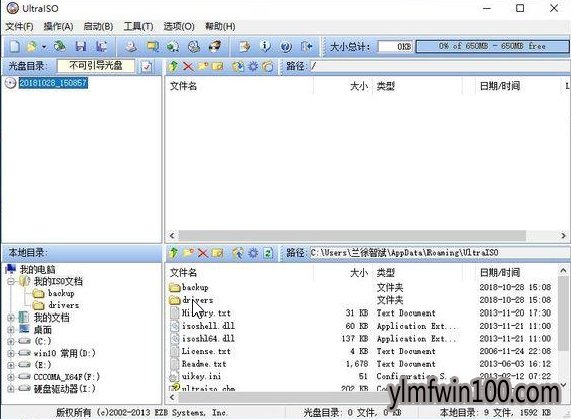Click the 650MB capacity progress bar
The width and height of the screenshot is (571, 419).
[492, 46]
